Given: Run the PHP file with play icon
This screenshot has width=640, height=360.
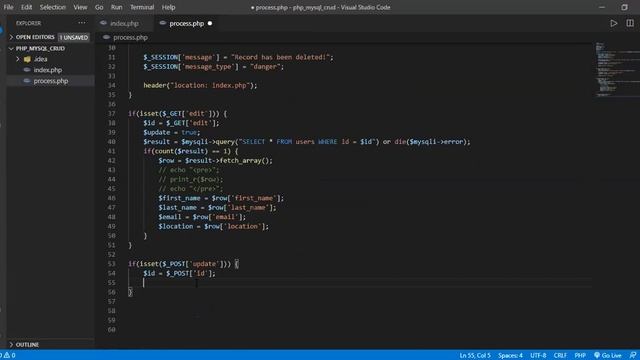Looking at the screenshot, I should click(613, 23).
